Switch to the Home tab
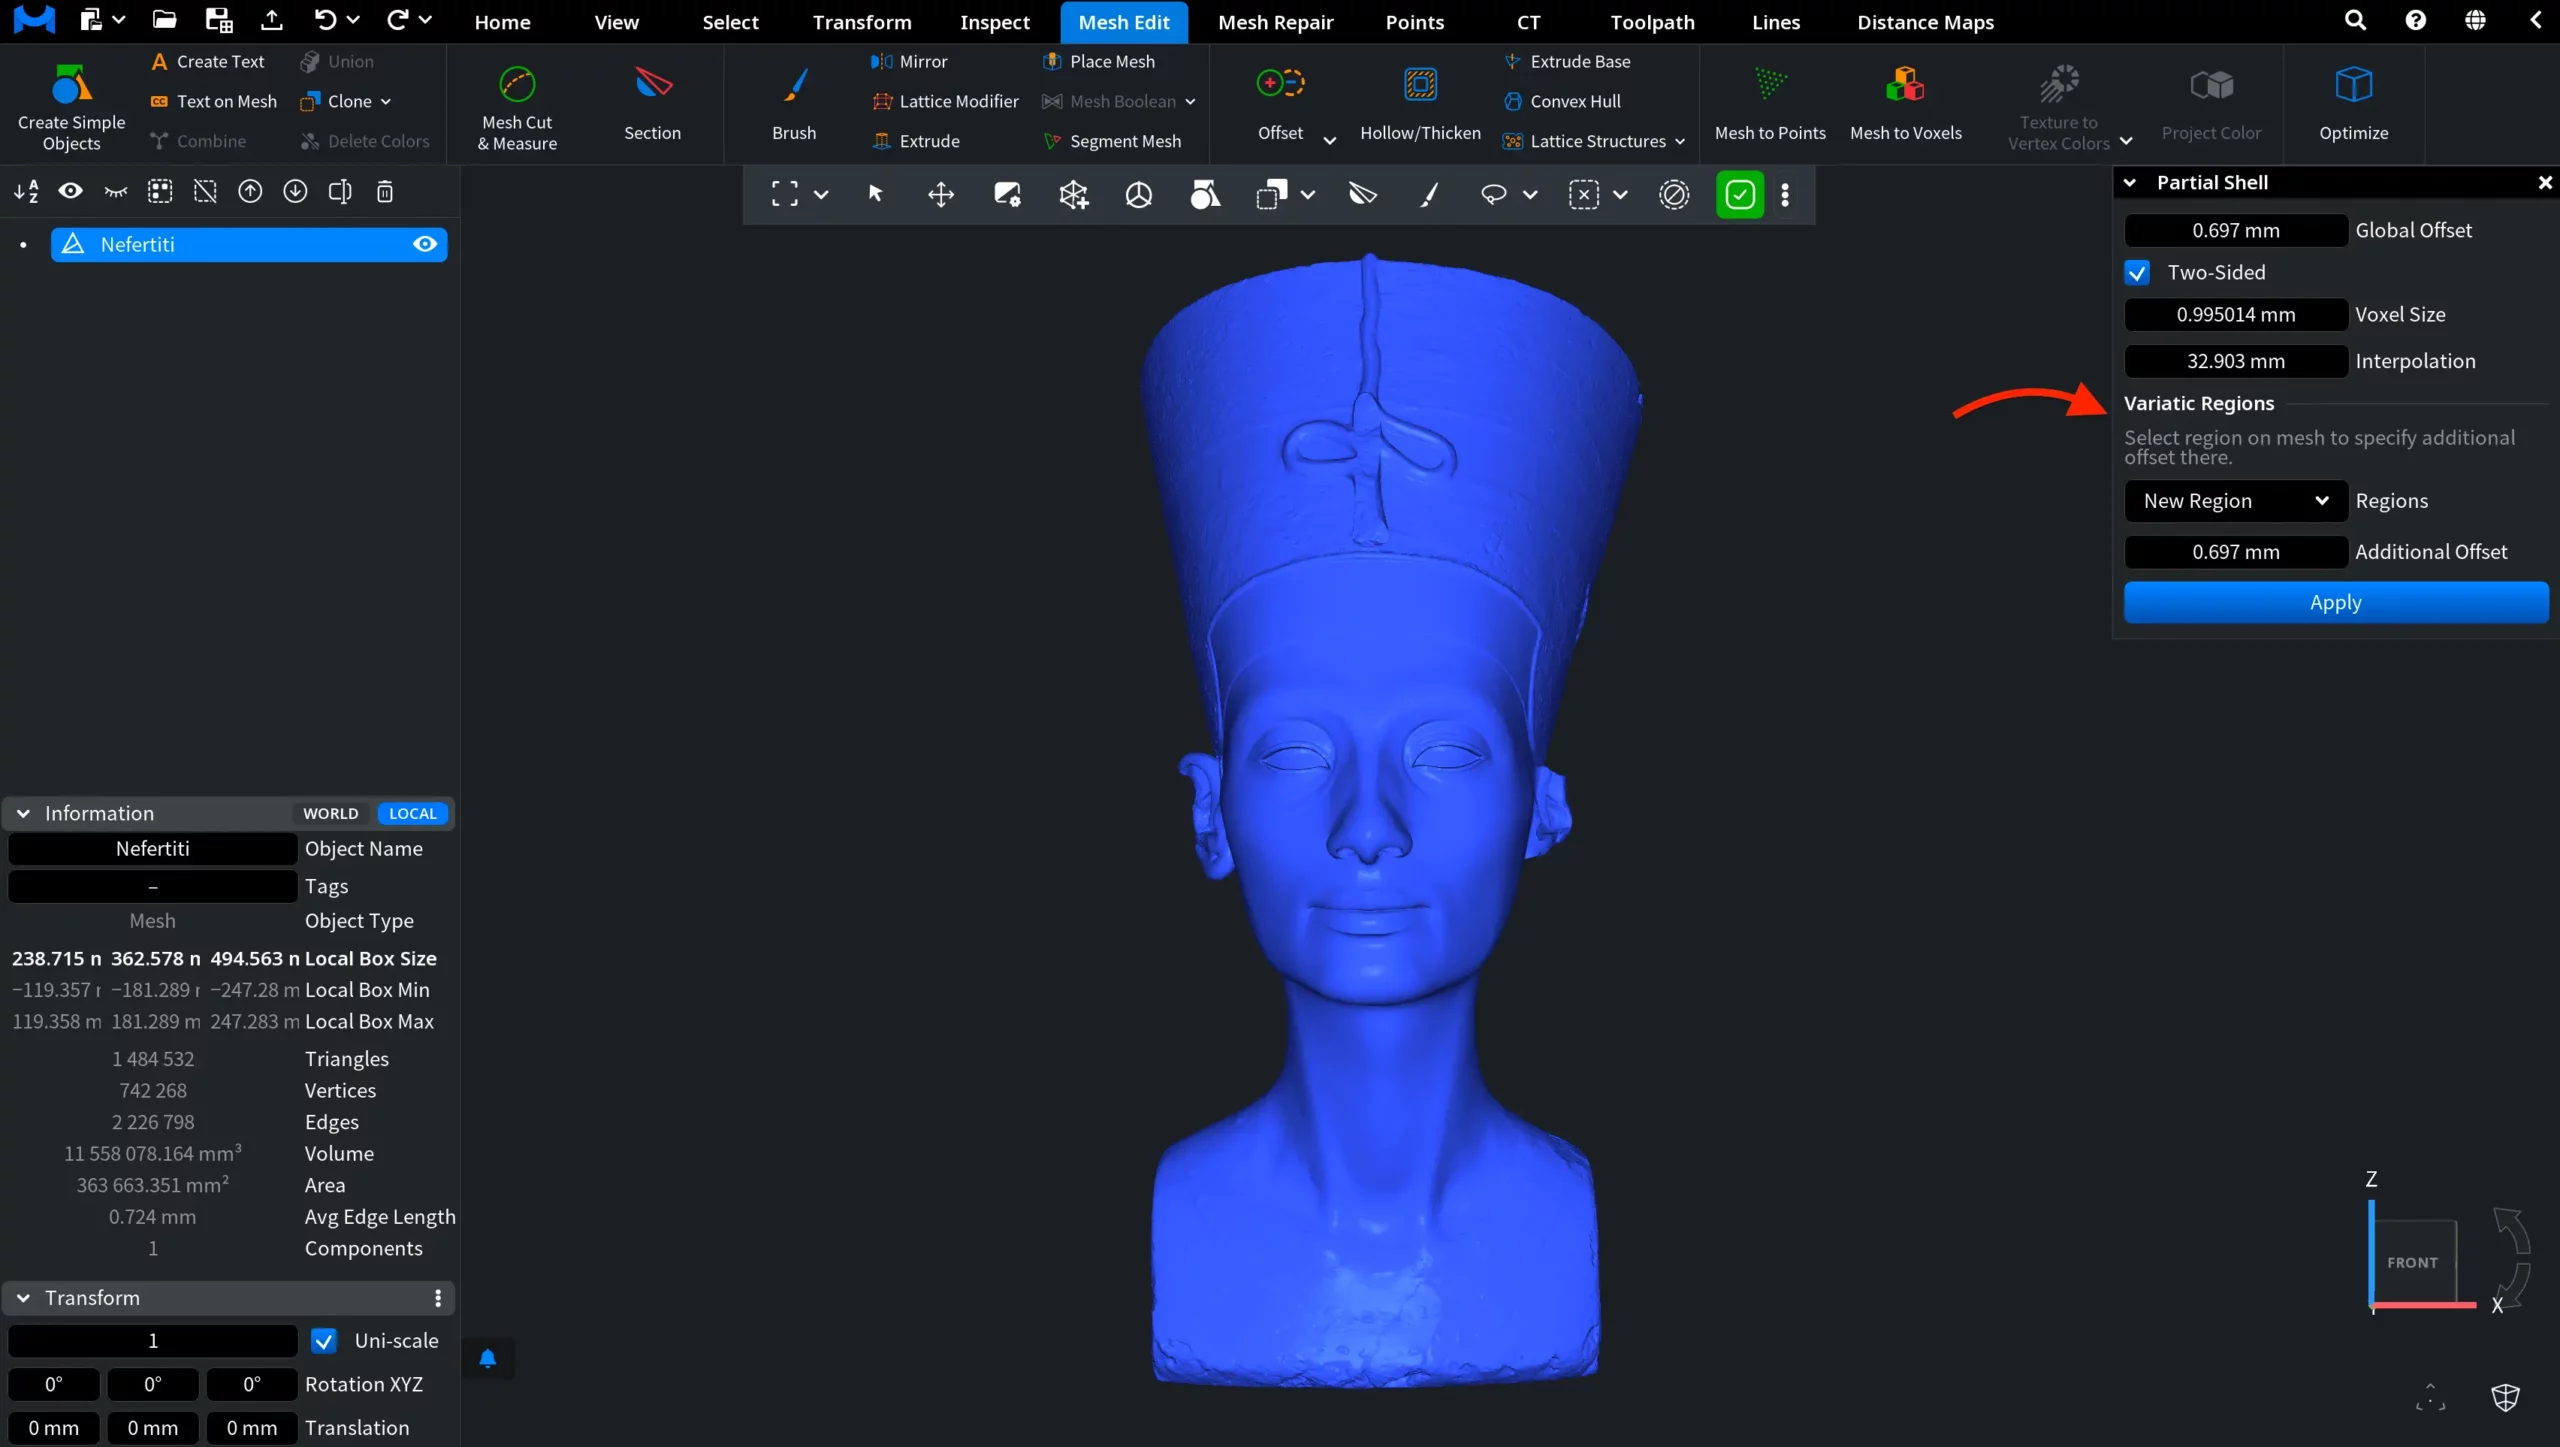The width and height of the screenshot is (2560, 1447). click(x=502, y=22)
